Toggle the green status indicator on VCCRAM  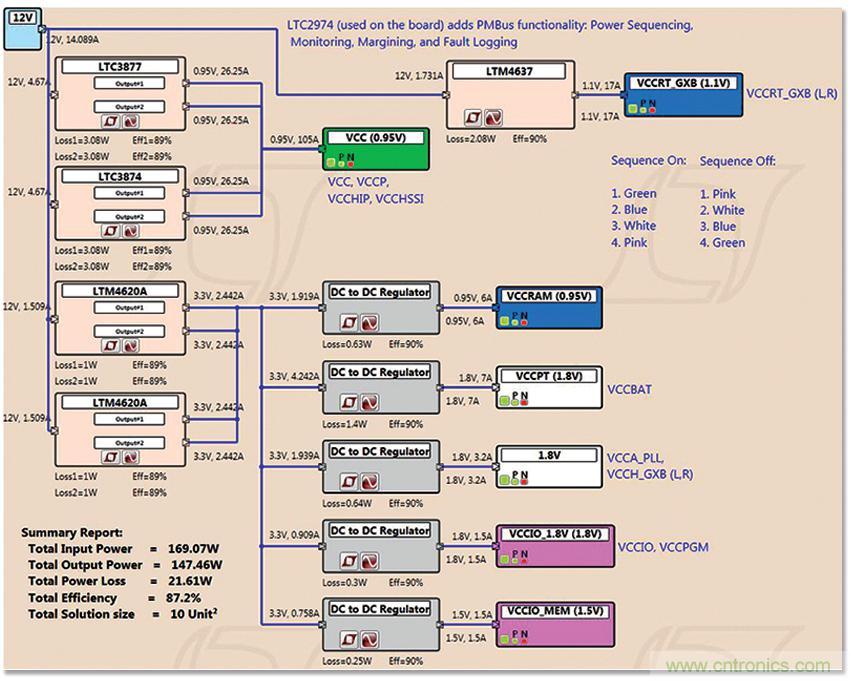tap(505, 320)
